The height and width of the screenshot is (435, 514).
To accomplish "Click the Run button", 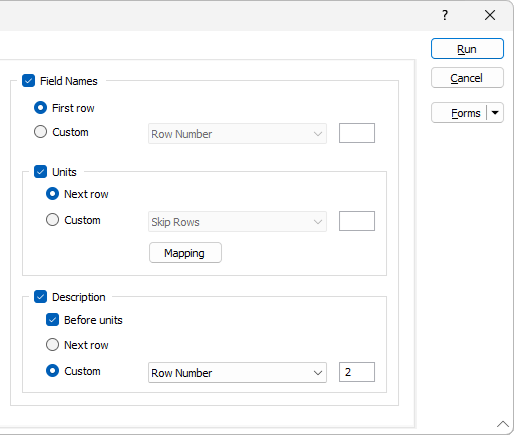I will click(467, 49).
